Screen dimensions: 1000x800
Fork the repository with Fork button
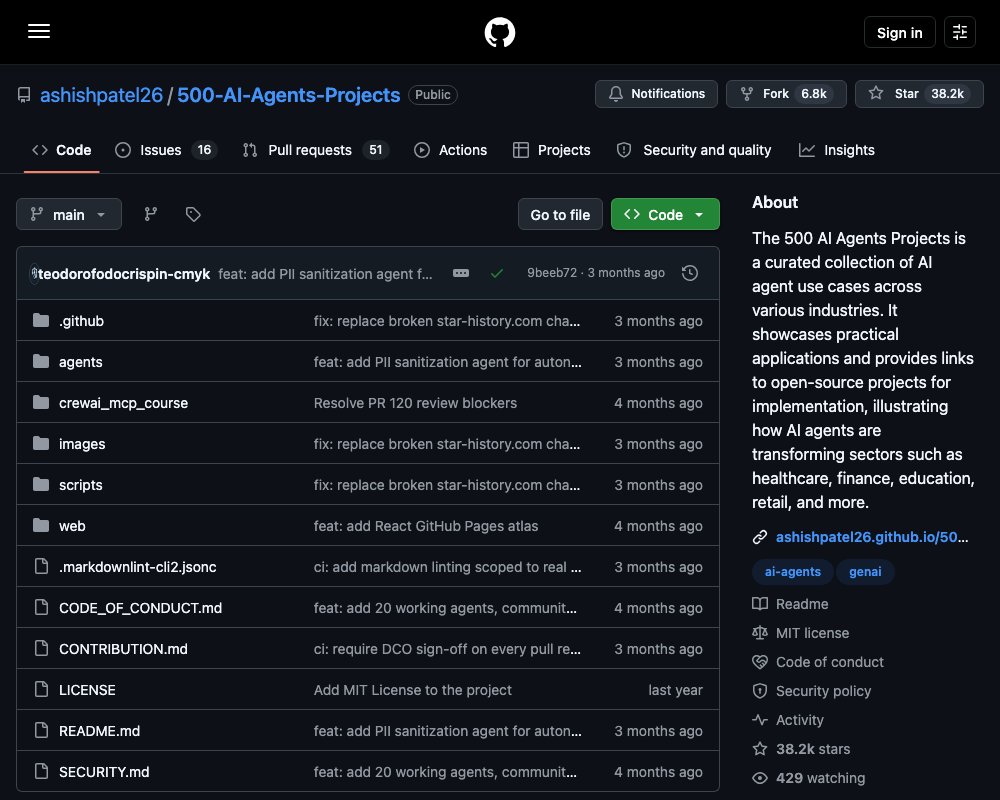786,94
